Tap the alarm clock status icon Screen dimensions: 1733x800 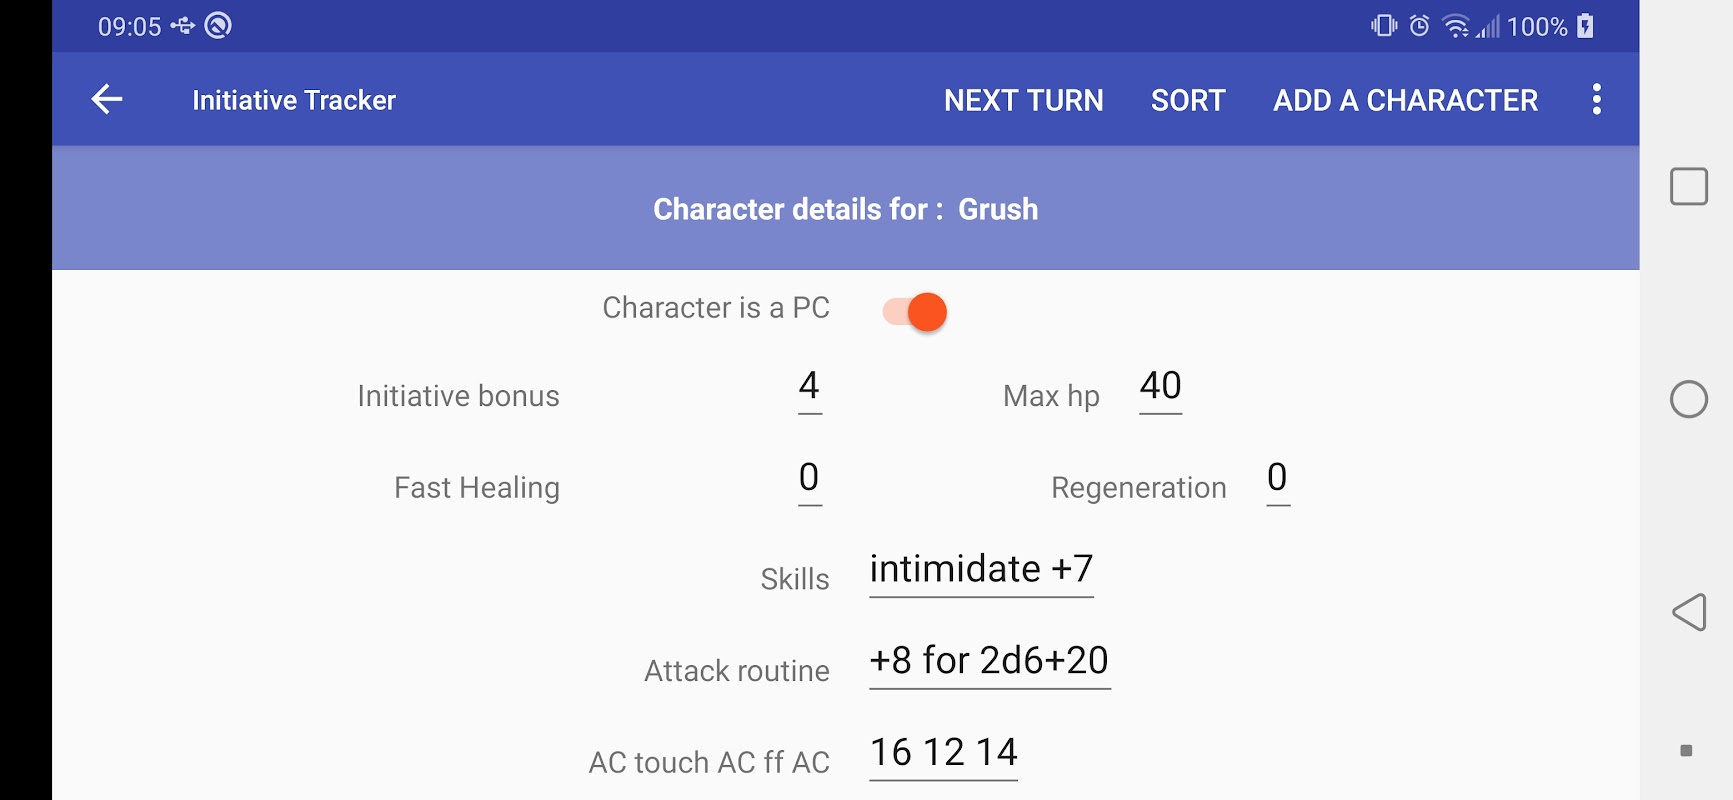[1419, 26]
